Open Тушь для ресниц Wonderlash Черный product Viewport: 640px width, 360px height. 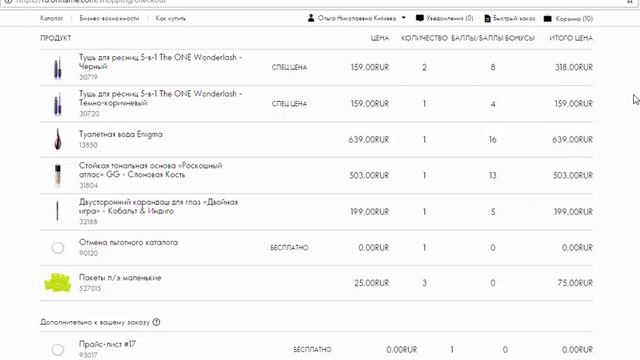160,62
